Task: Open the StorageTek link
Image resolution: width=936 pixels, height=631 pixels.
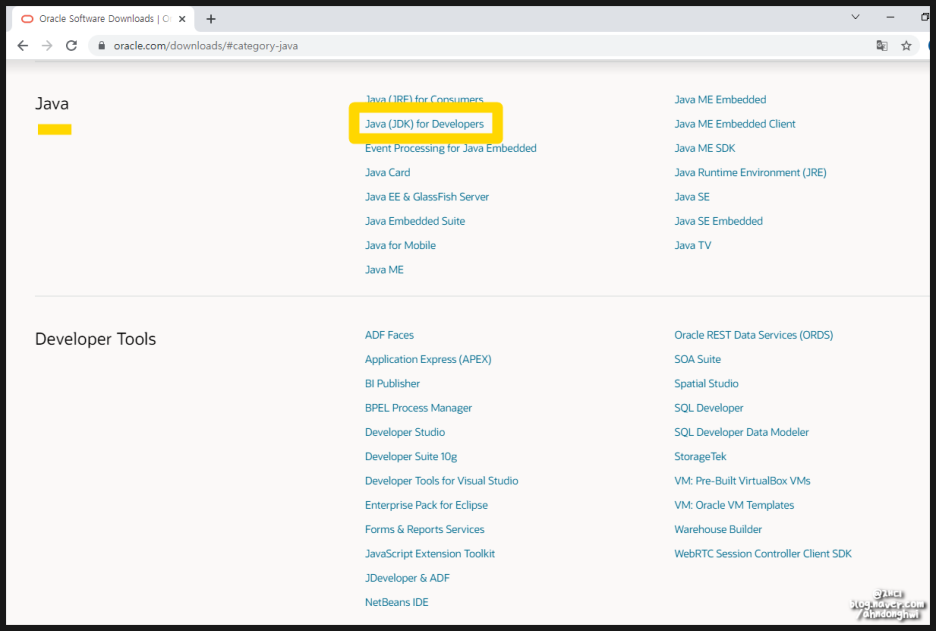Action: coord(700,457)
